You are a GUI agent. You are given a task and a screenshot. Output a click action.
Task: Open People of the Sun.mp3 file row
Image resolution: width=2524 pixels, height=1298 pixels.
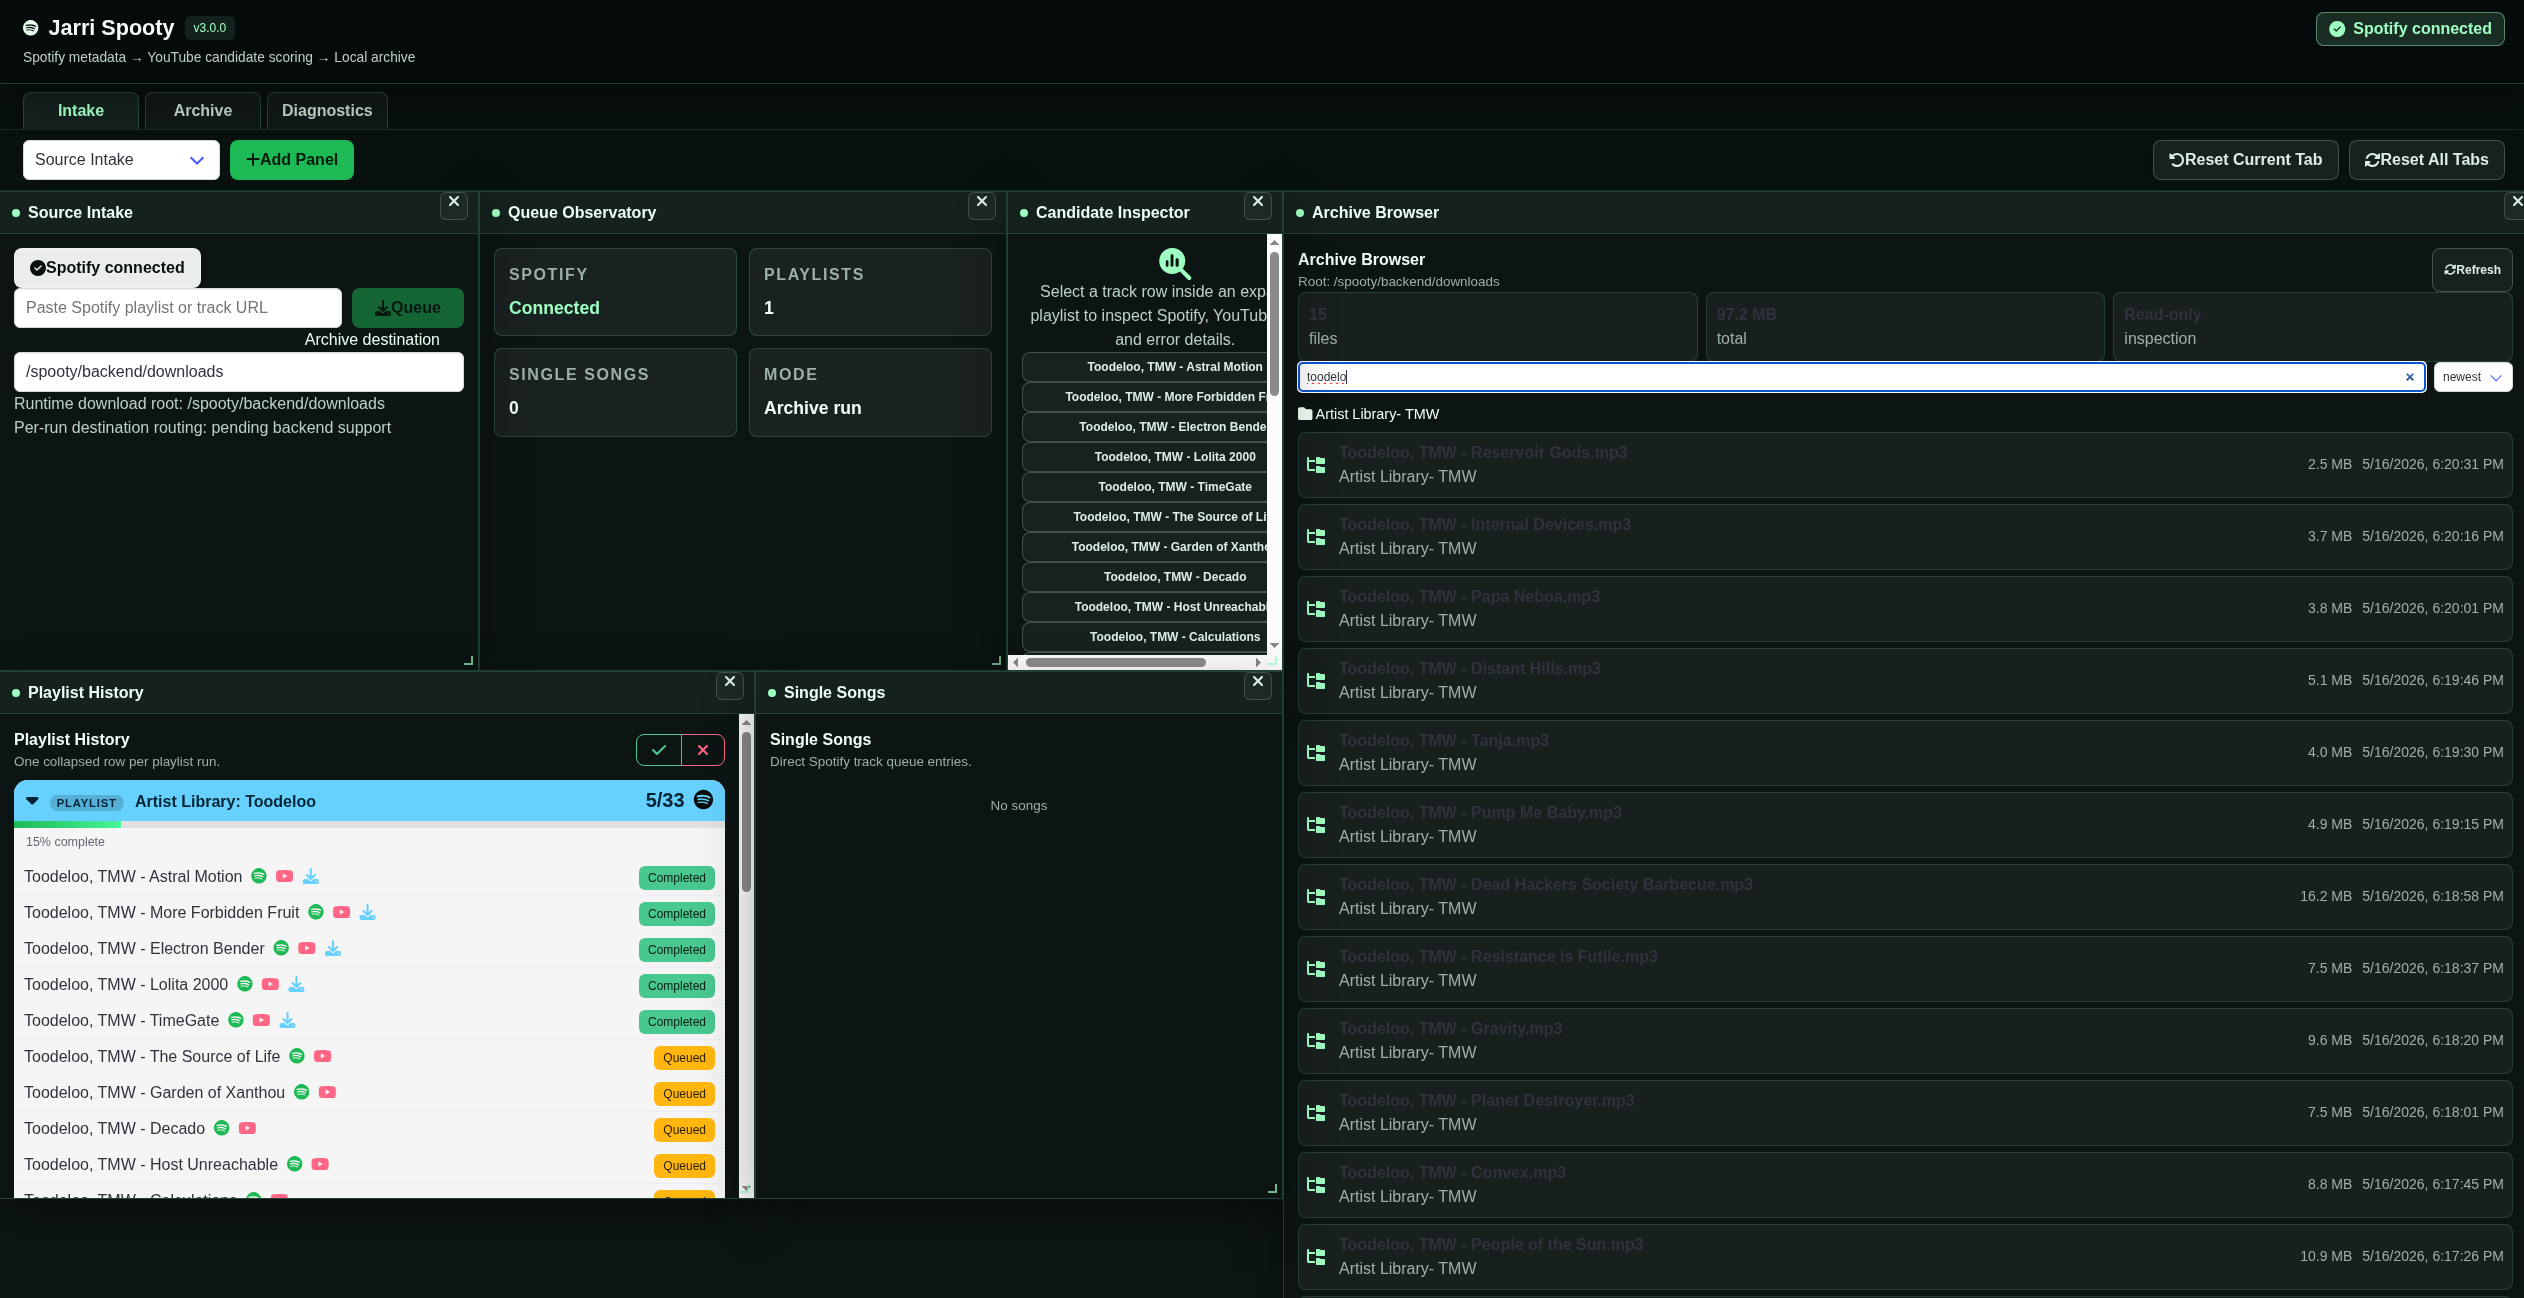point(1905,1257)
